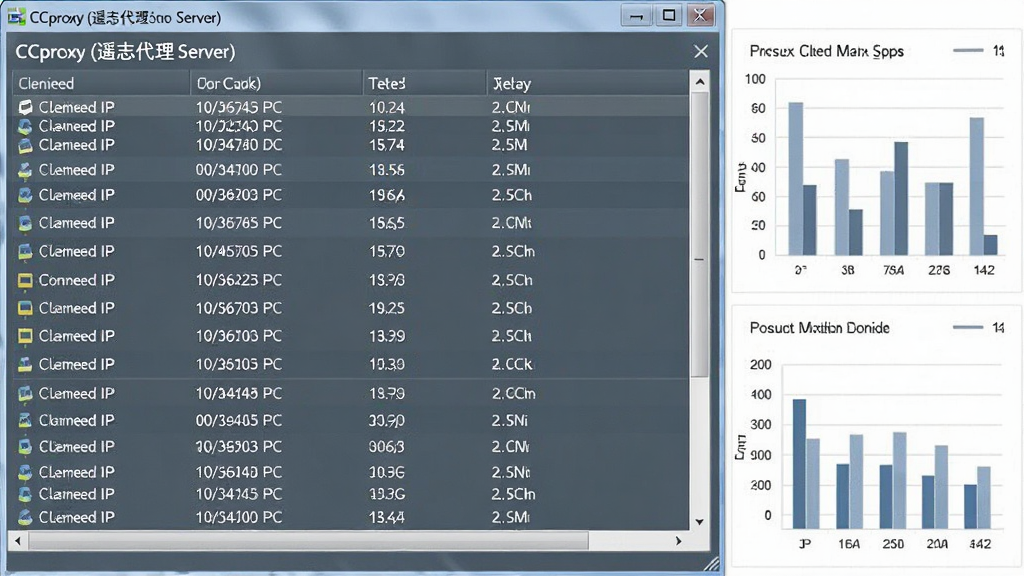Viewport: 1024px width, 576px height.
Task: Click the icon of the 10/34740 DC row
Action: pos(25,145)
